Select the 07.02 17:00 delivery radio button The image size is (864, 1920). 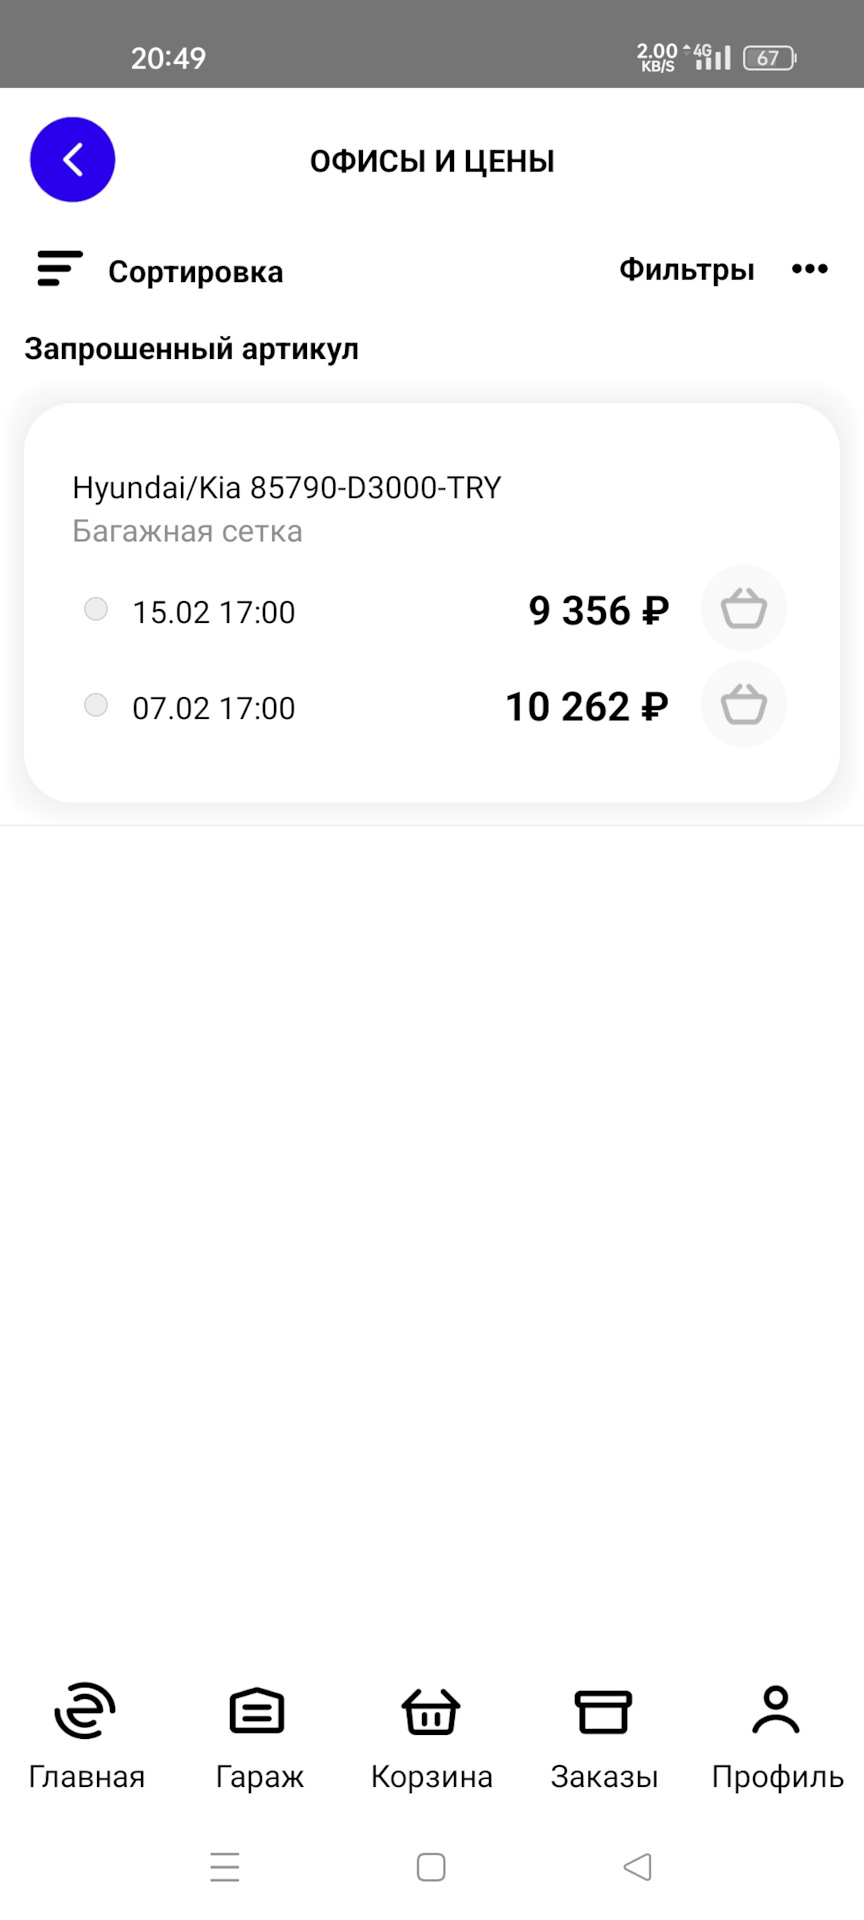point(96,705)
